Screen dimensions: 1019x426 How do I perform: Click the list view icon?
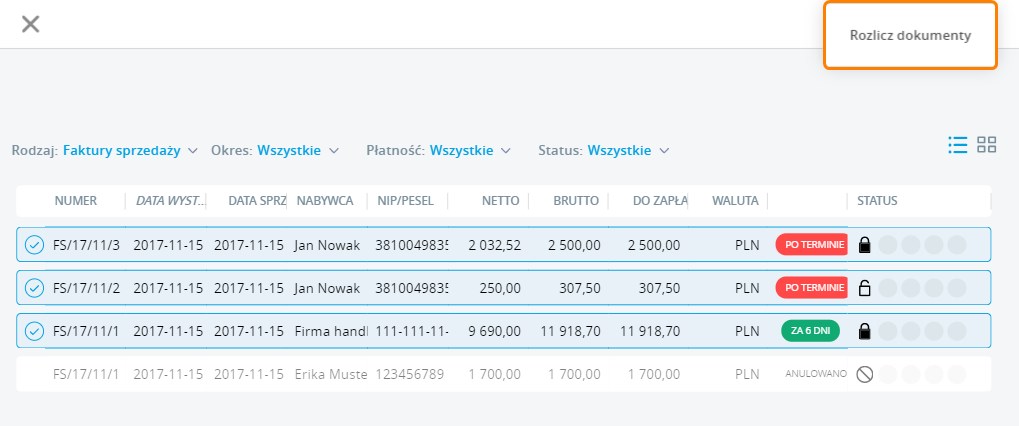pos(957,145)
